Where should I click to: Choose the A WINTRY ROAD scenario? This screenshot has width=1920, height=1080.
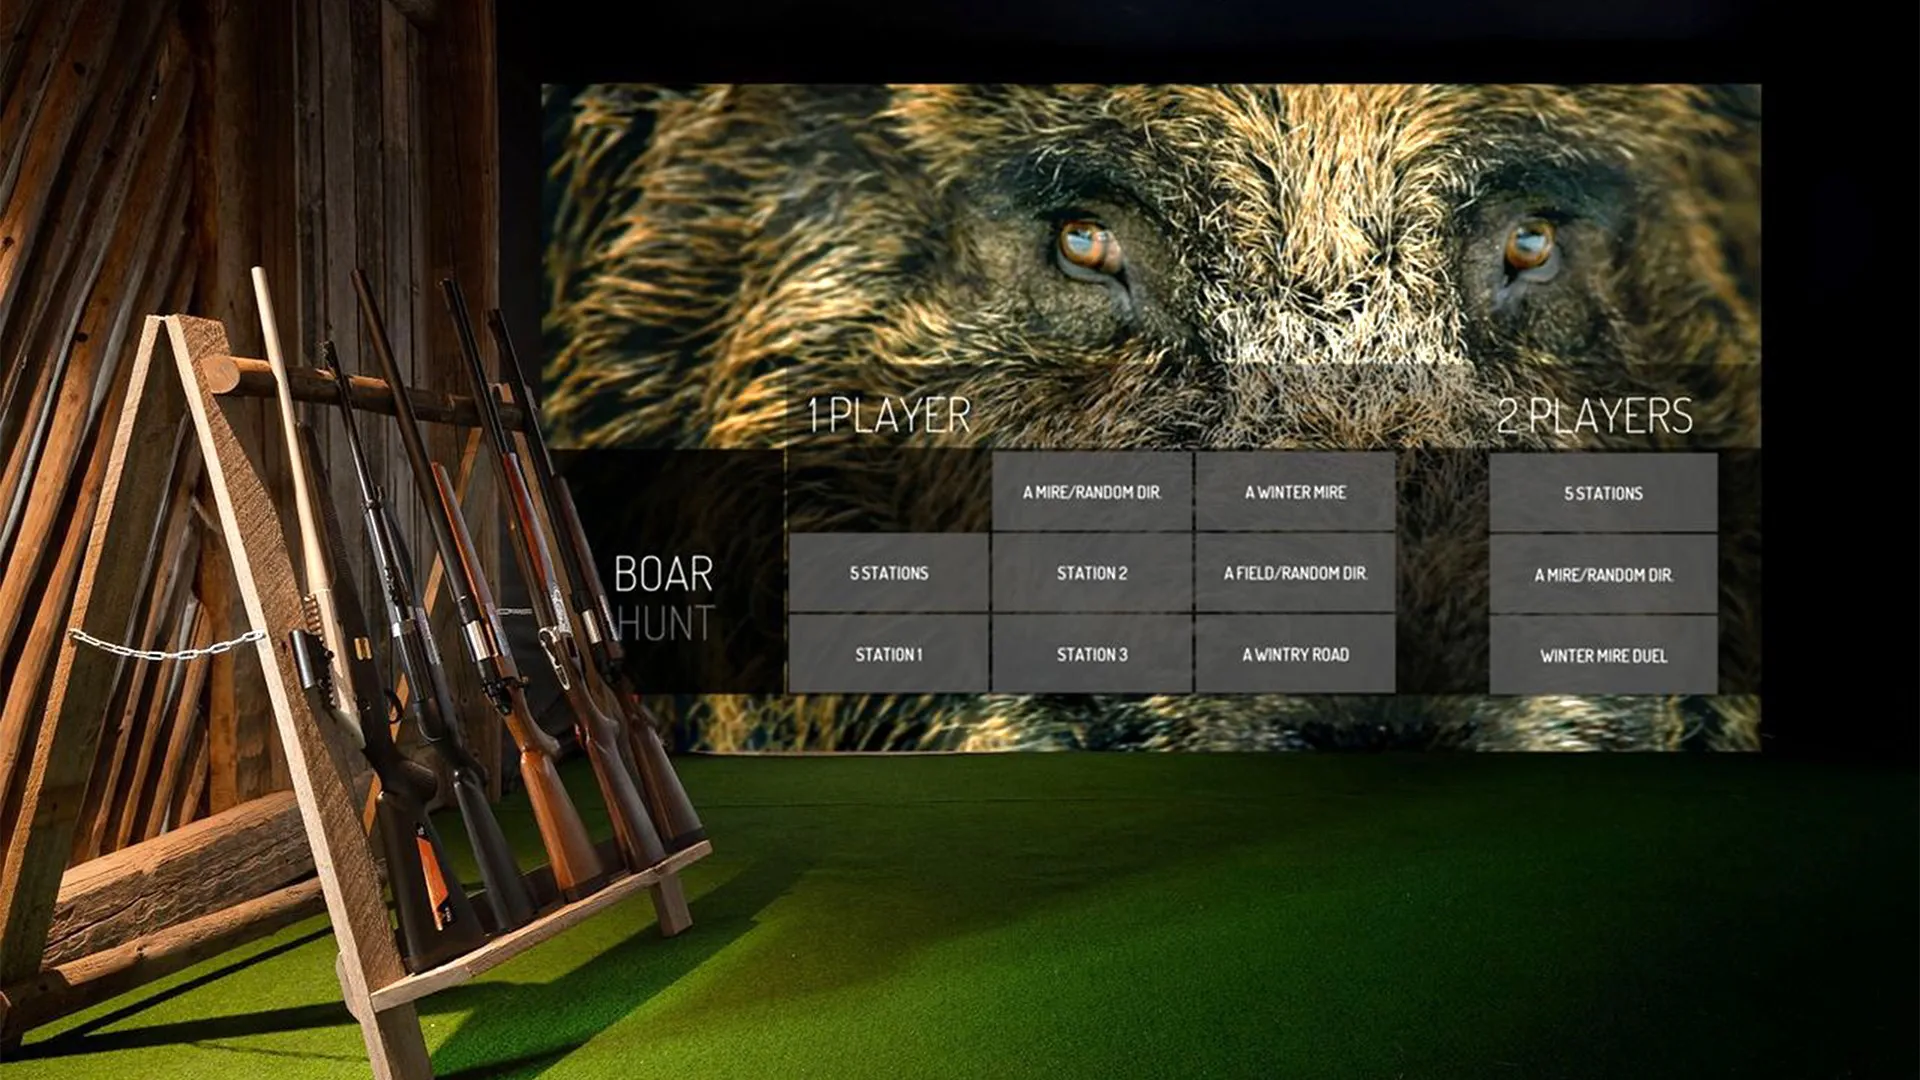1295,654
